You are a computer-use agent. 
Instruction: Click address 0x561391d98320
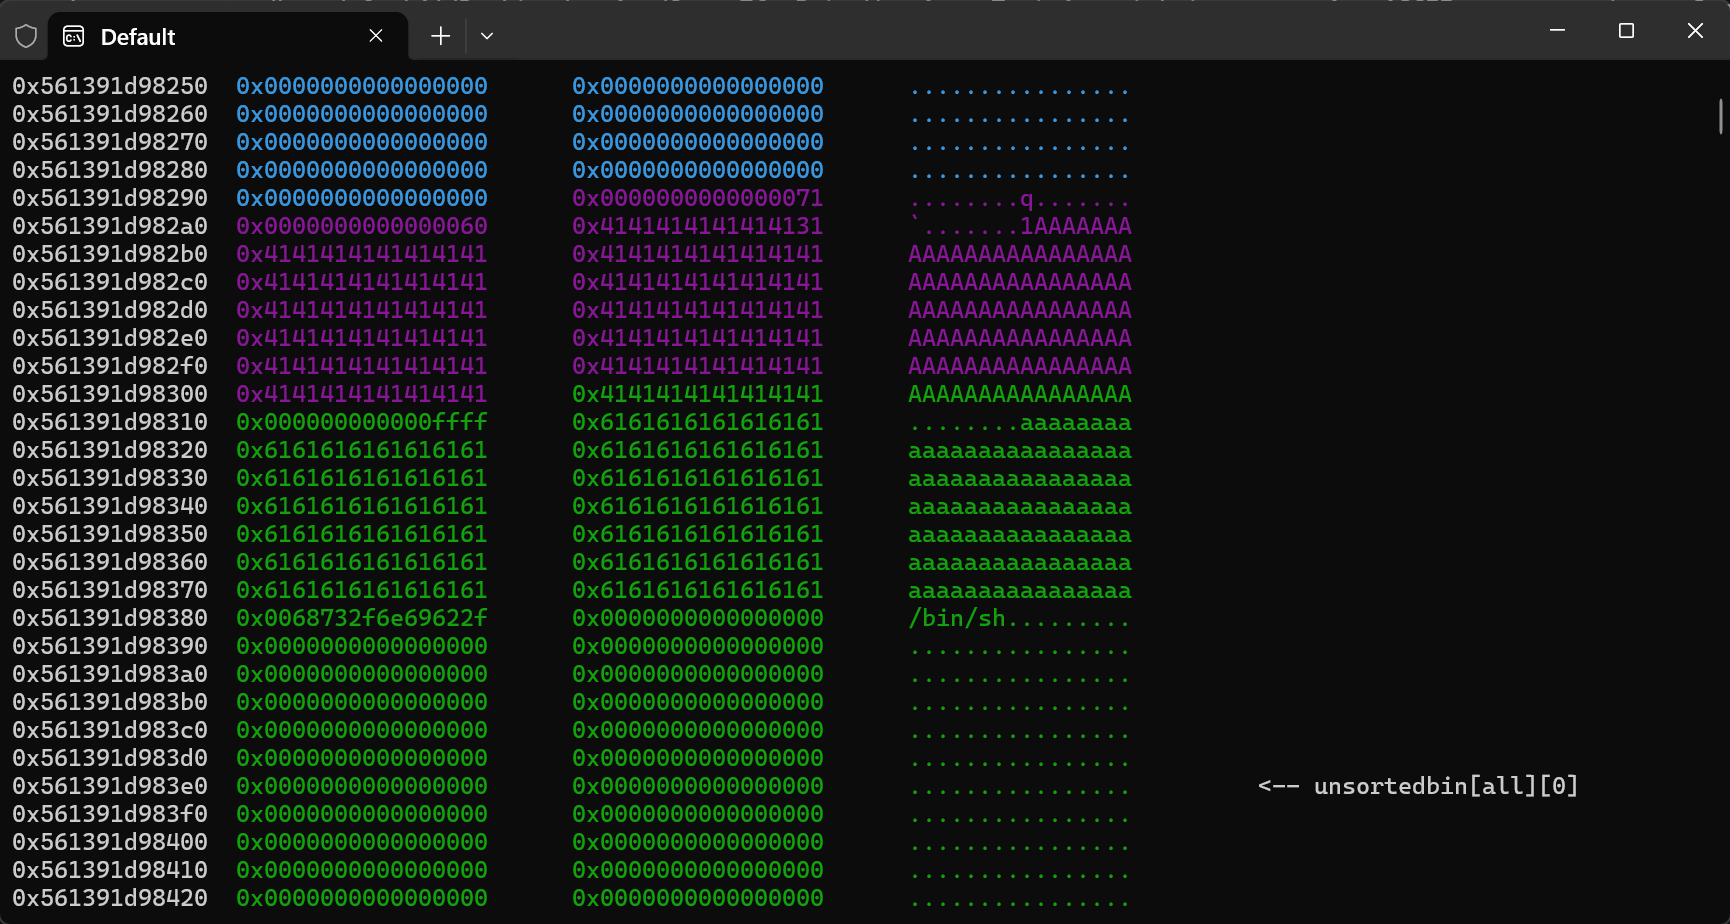pyautogui.click(x=110, y=450)
